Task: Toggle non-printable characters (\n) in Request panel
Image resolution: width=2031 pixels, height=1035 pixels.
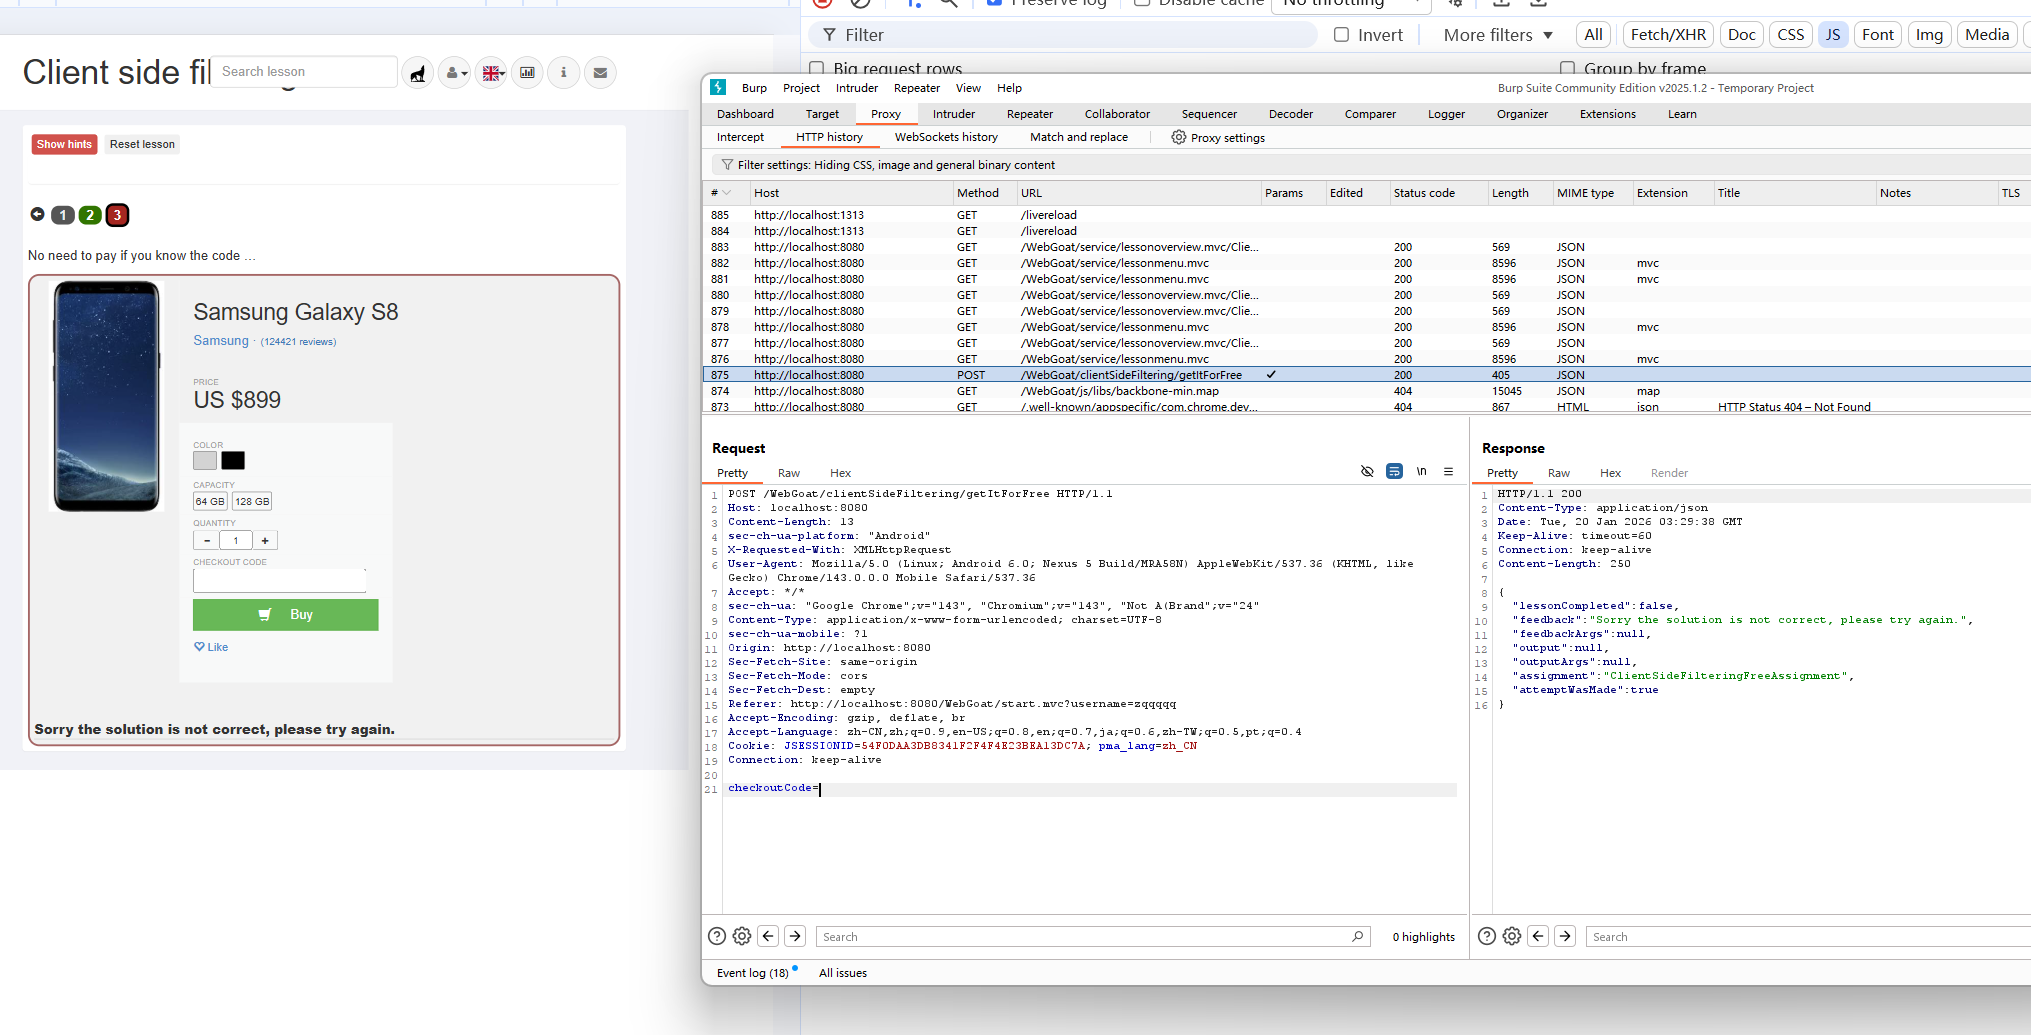Action: click(x=1421, y=472)
